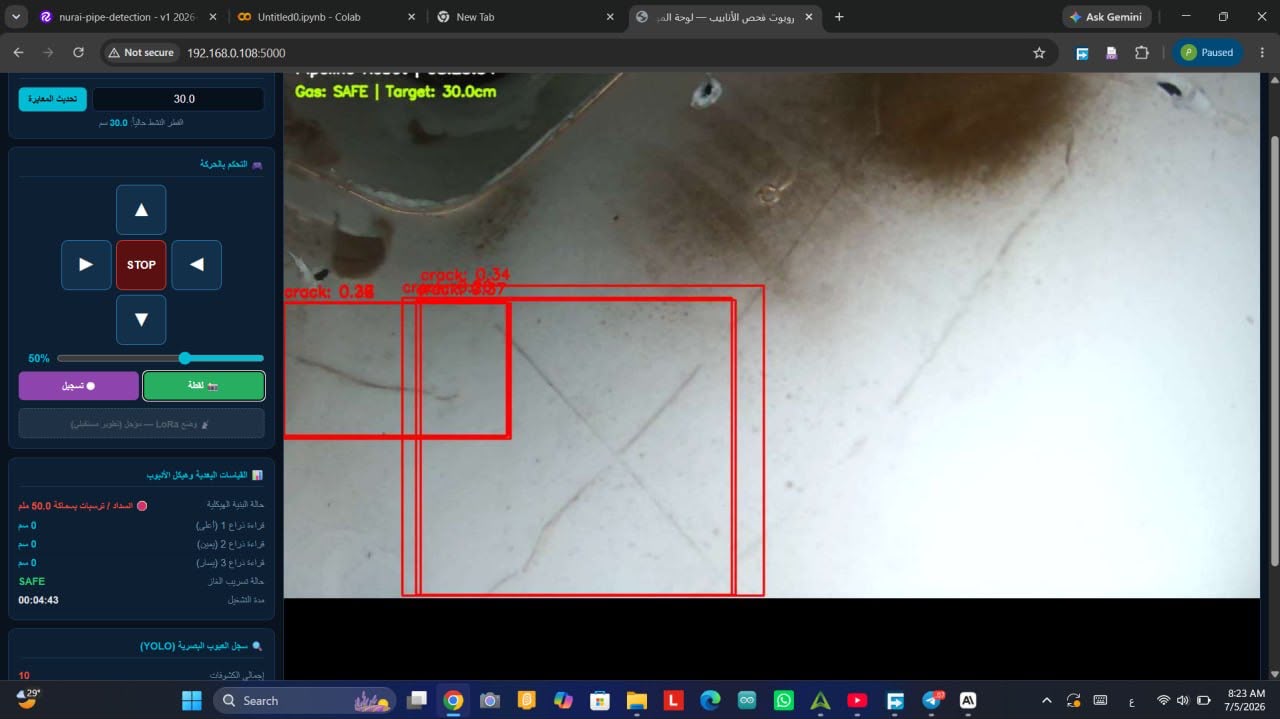Start recording with the purple record button
The height and width of the screenshot is (719, 1280).
78,385
